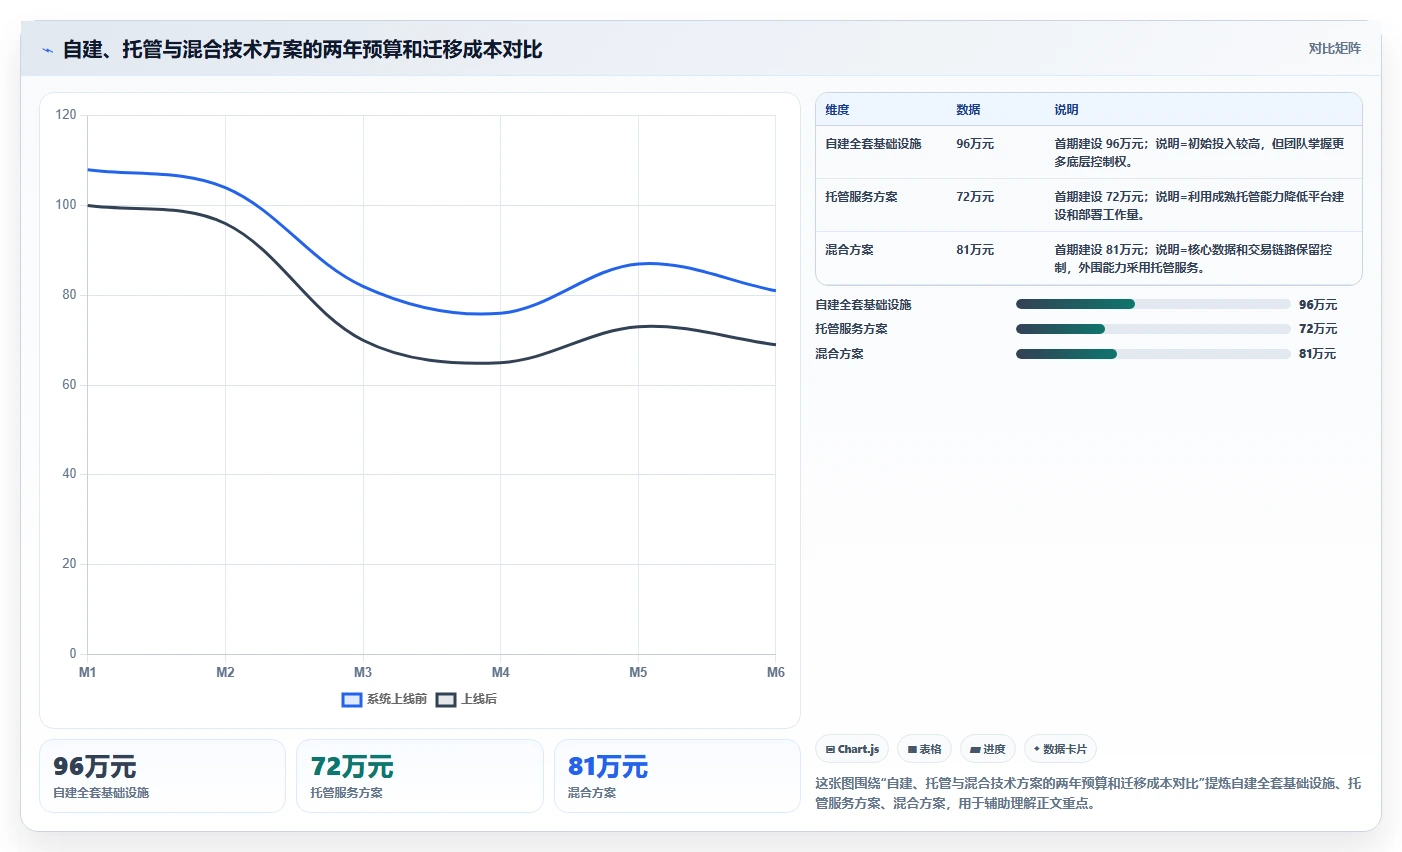Click the 72万元 table cell
The width and height of the screenshot is (1402, 852).
point(975,197)
